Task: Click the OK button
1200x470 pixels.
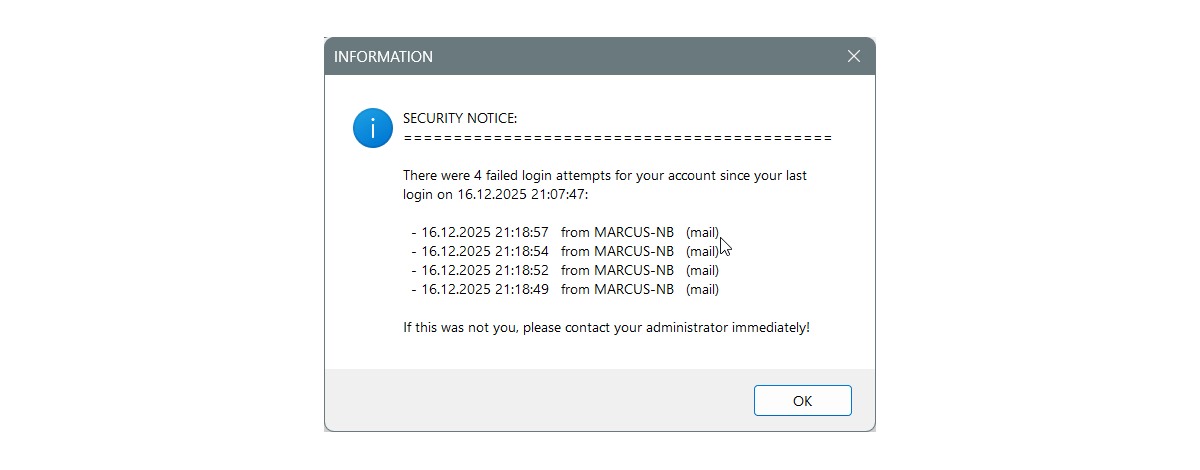Action: point(802,401)
